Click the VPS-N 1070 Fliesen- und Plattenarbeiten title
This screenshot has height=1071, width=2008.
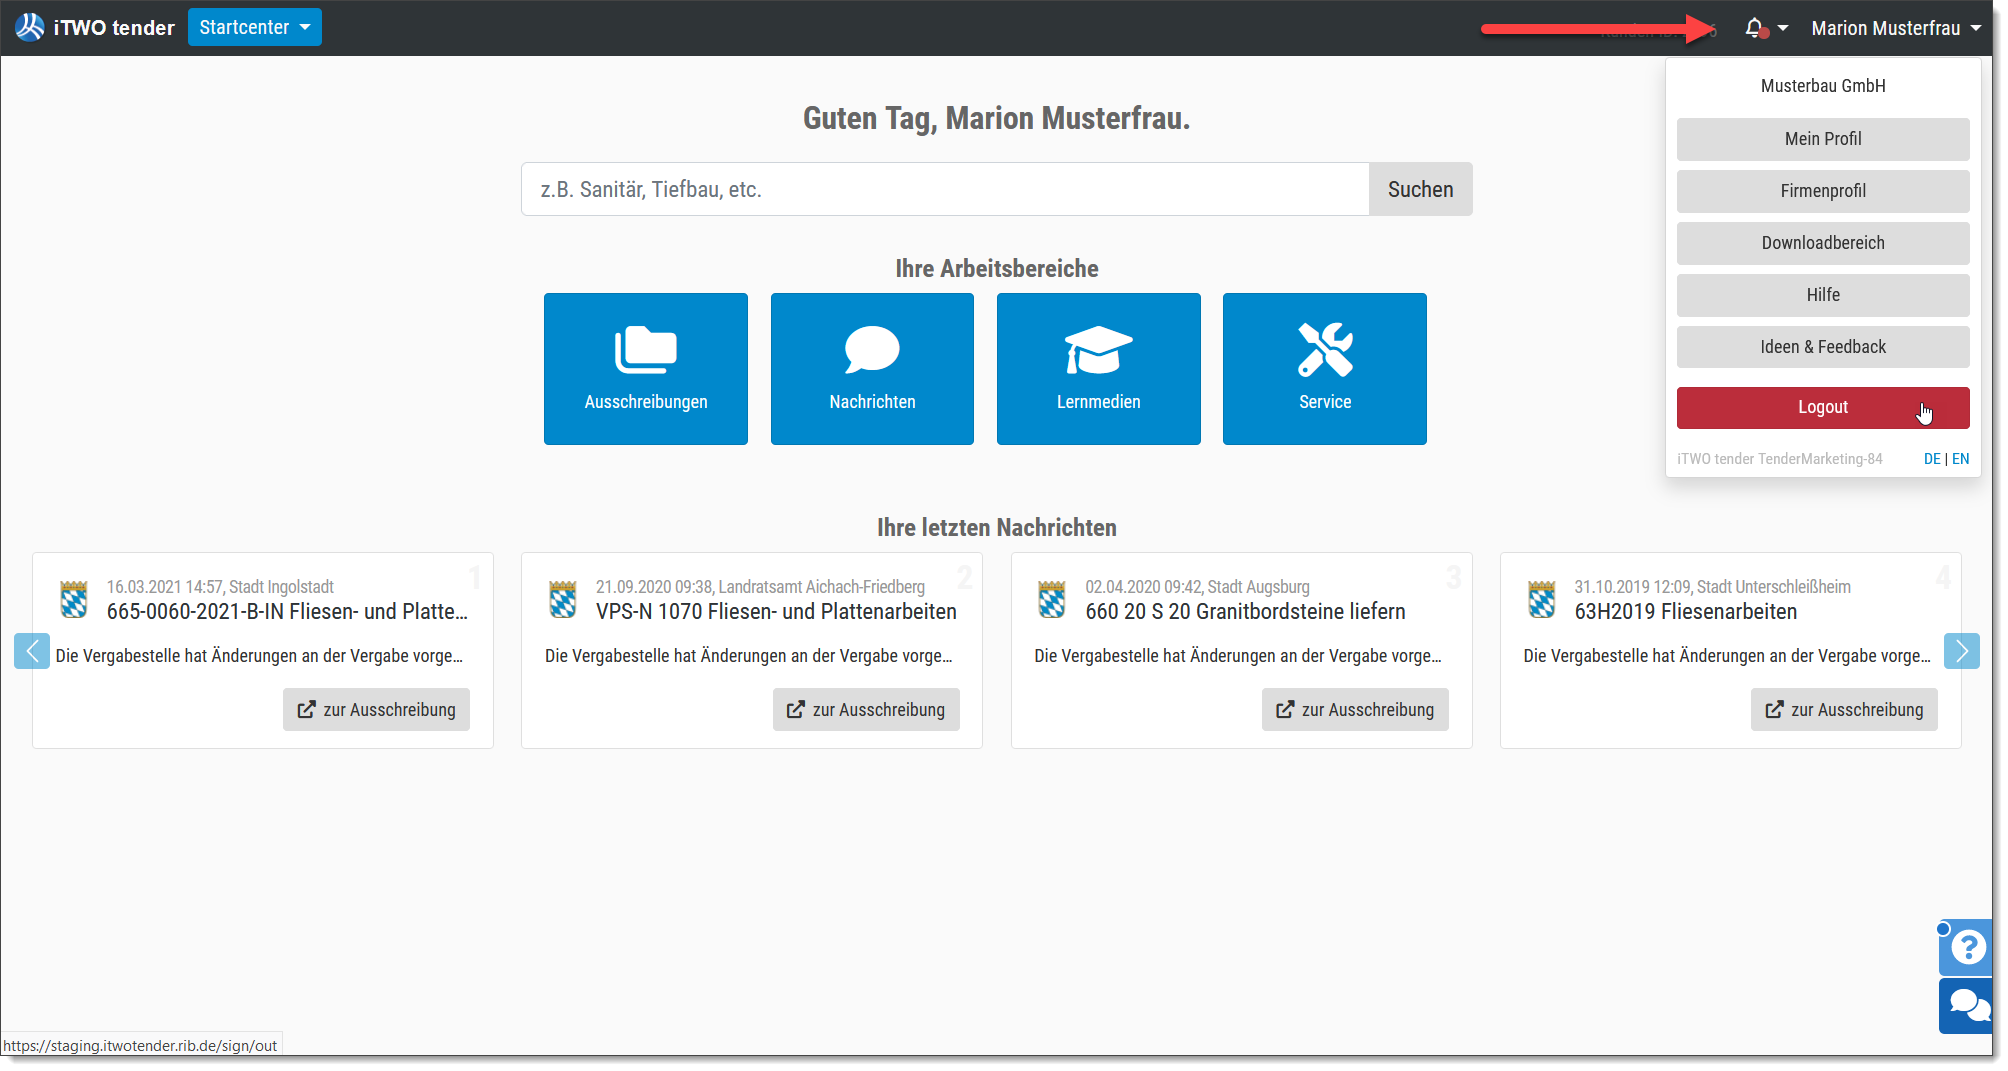[776, 611]
